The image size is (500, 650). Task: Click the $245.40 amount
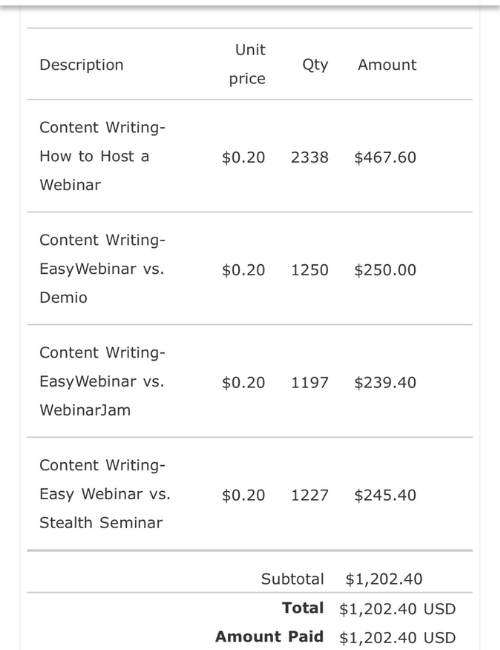coord(385,495)
